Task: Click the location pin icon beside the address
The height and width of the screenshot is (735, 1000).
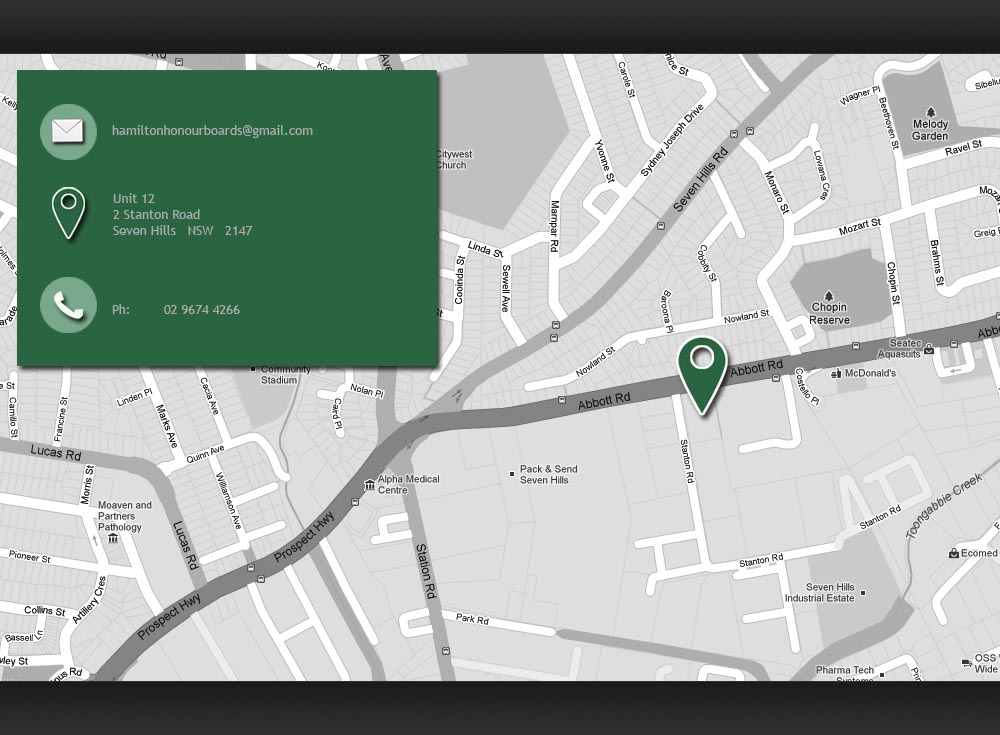Action: pyautogui.click(x=68, y=213)
